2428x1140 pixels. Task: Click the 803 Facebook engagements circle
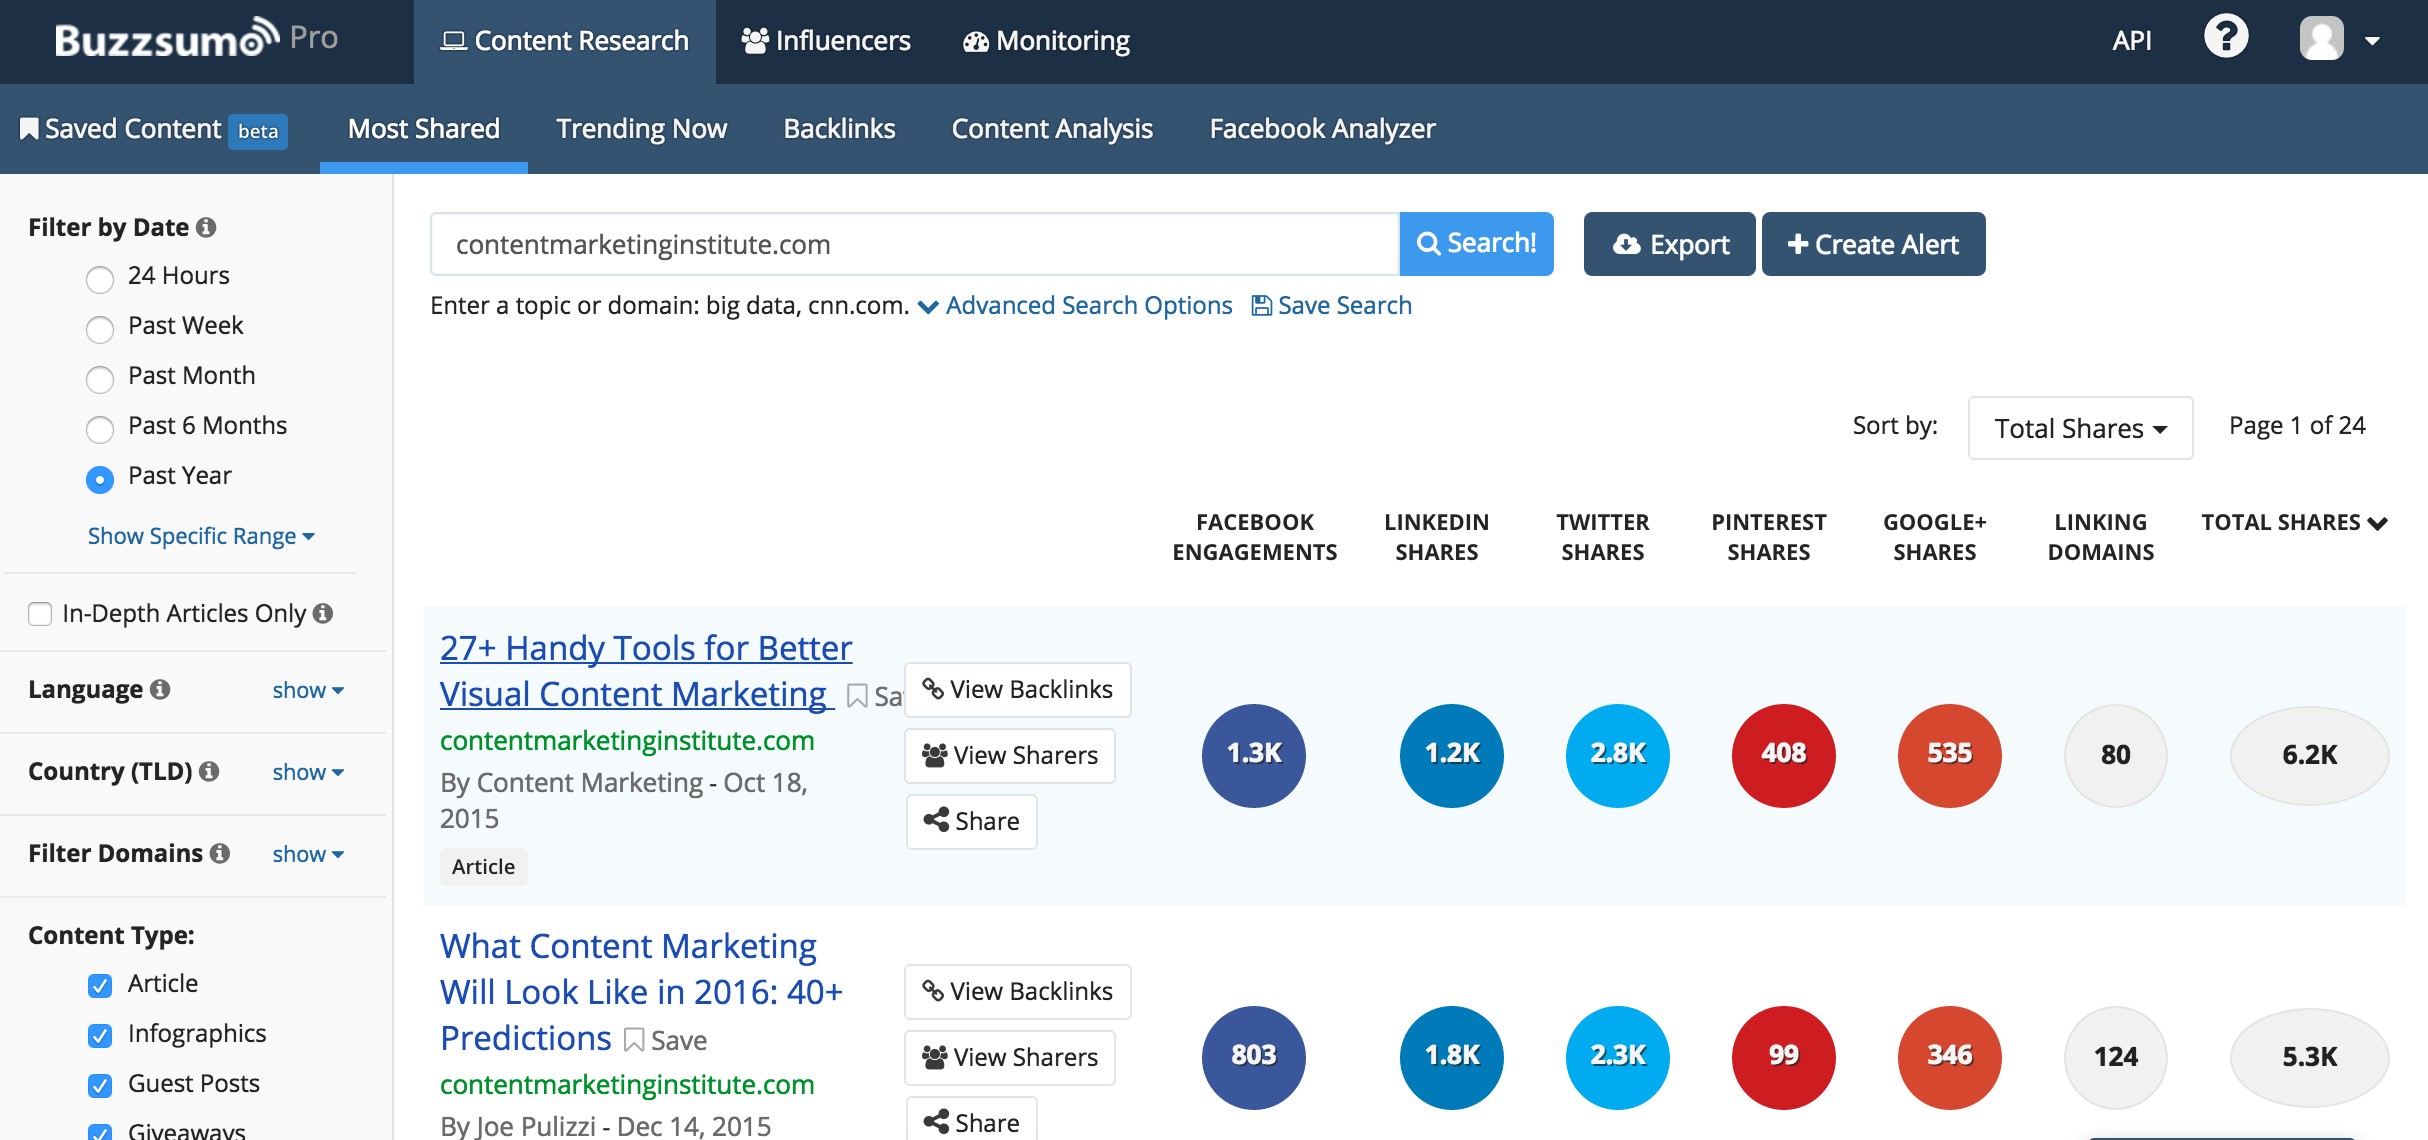tap(1254, 1057)
